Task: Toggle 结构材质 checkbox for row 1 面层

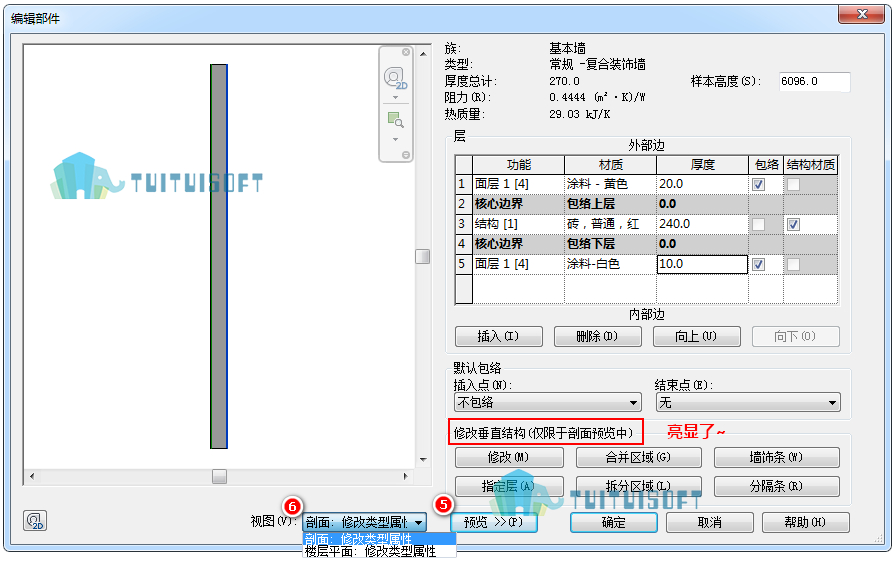Action: (793, 185)
